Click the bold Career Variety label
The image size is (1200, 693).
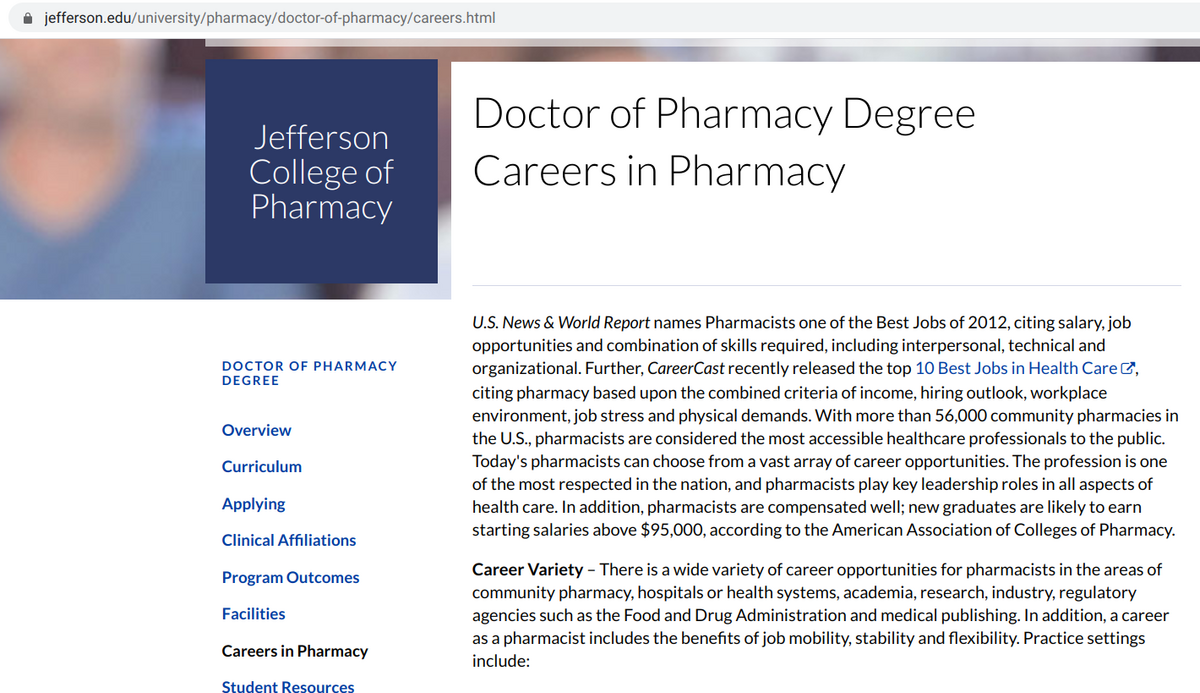coord(527,569)
